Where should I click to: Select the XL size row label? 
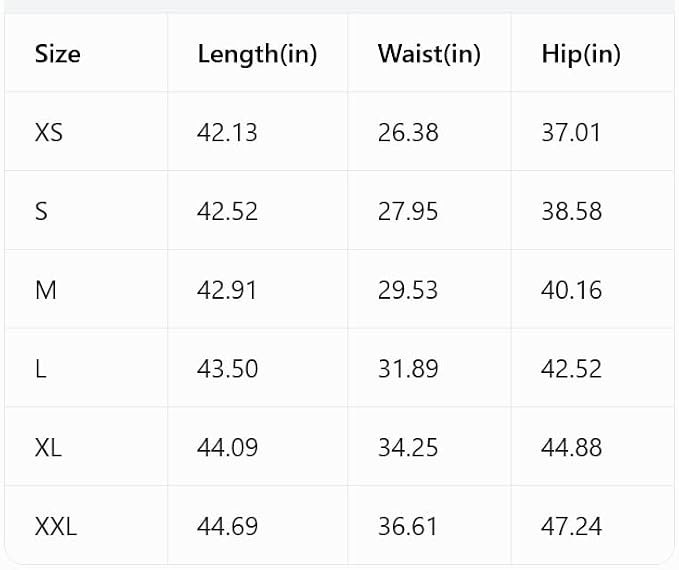(x=48, y=447)
